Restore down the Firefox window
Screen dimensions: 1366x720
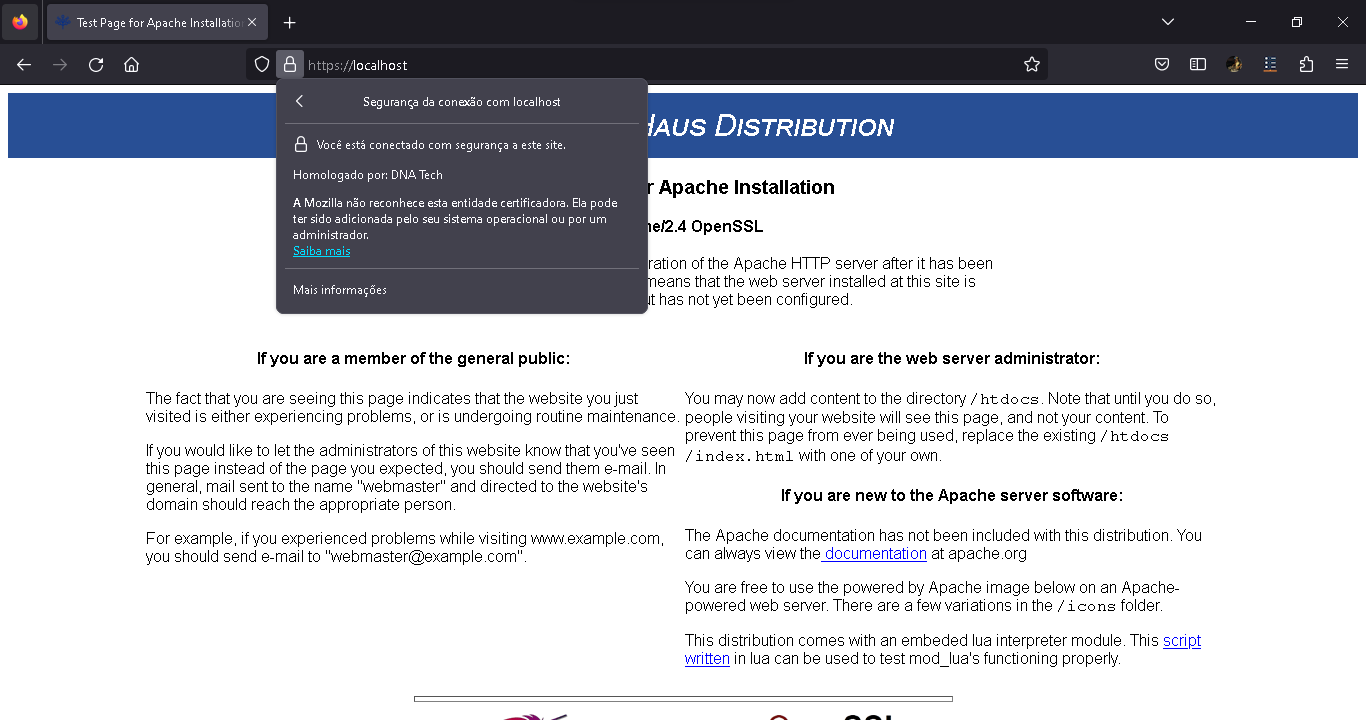(x=1297, y=22)
